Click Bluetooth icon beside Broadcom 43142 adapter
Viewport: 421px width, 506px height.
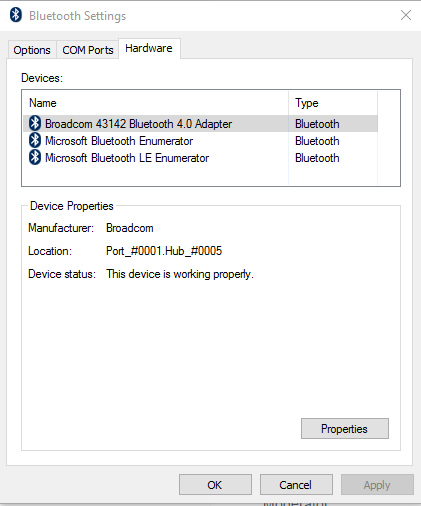click(x=35, y=123)
